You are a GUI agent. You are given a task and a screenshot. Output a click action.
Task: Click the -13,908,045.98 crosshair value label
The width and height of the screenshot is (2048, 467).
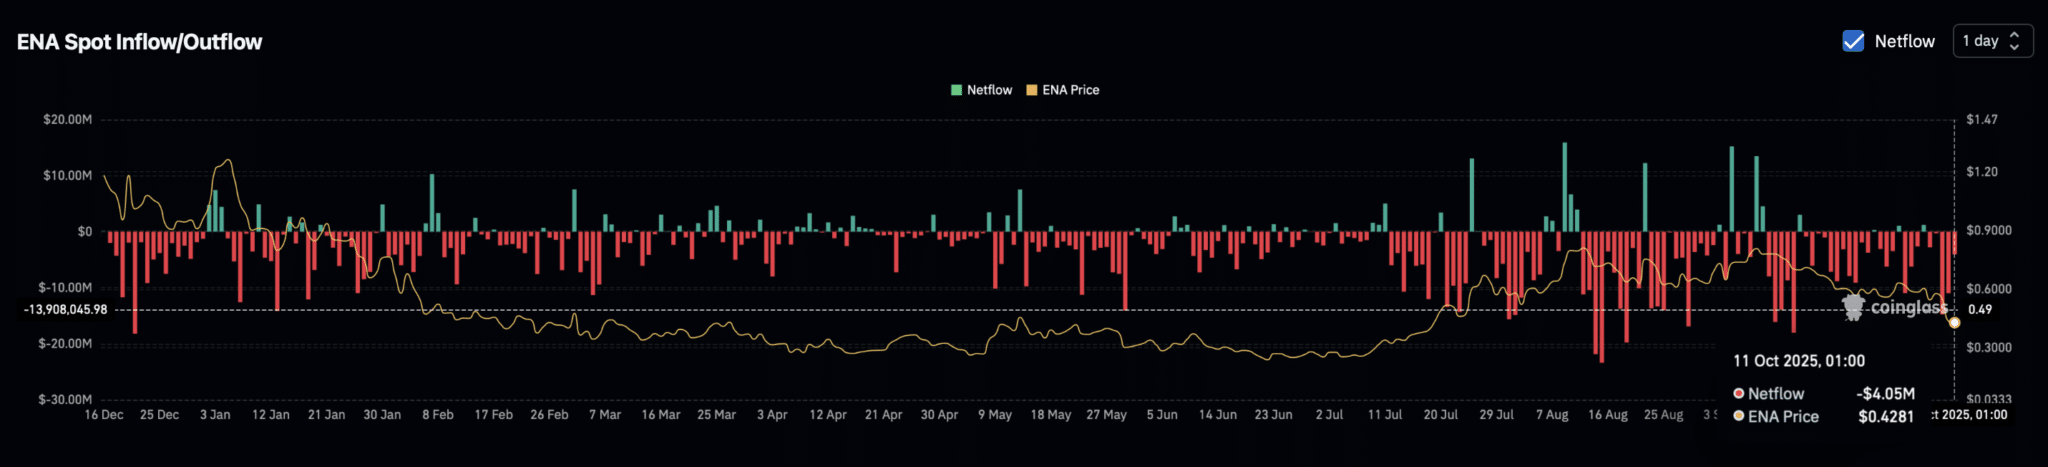point(66,310)
